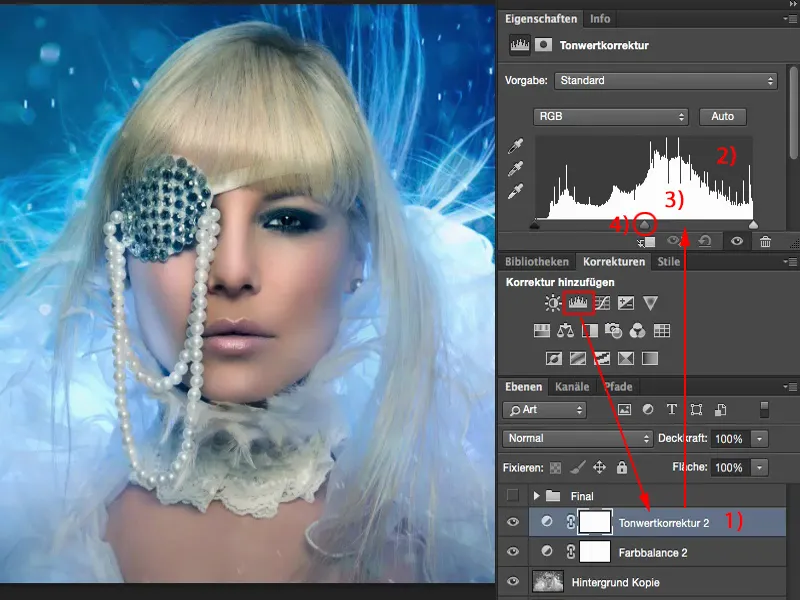This screenshot has height=600, width=800.
Task: Switch to the Pfade tab
Action: tap(618, 387)
